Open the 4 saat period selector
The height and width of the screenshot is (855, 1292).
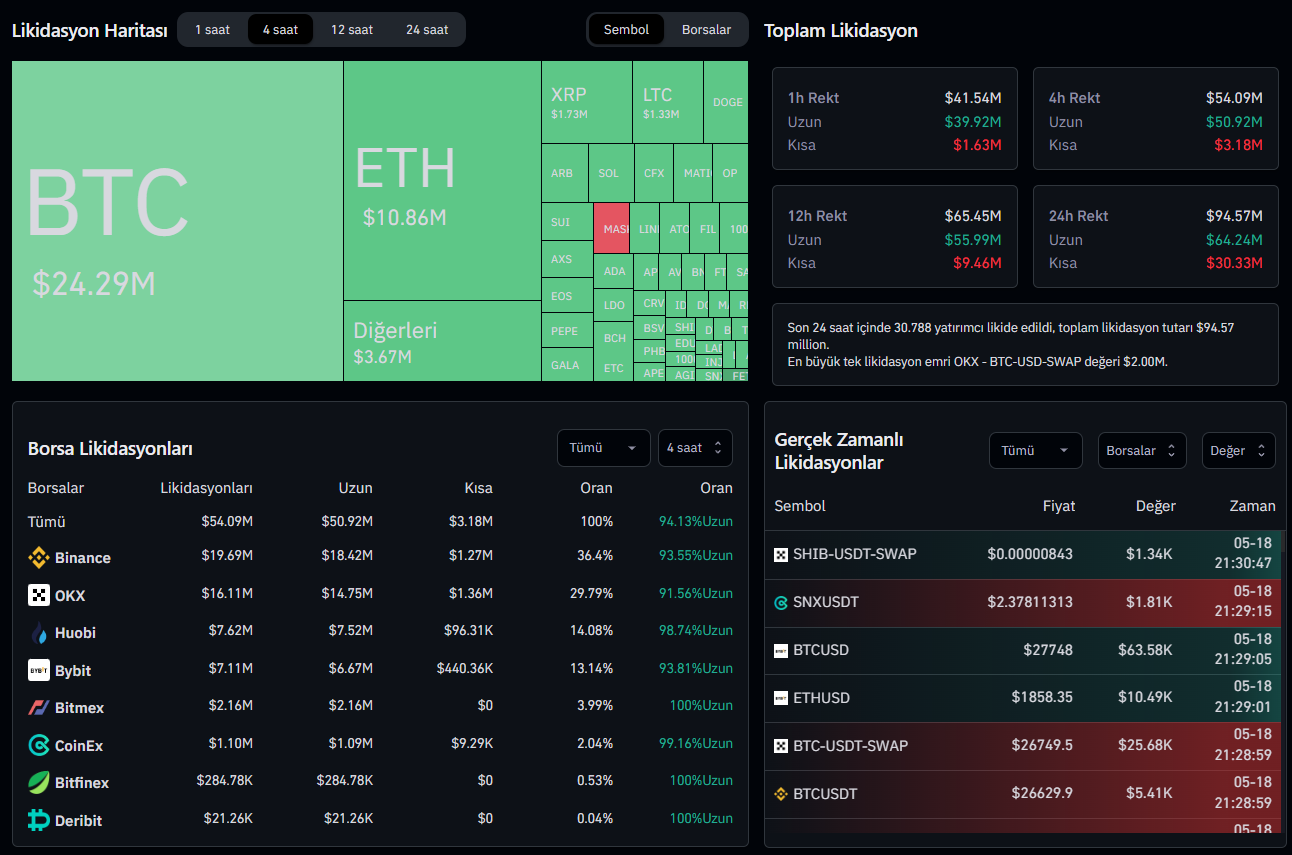[695, 448]
